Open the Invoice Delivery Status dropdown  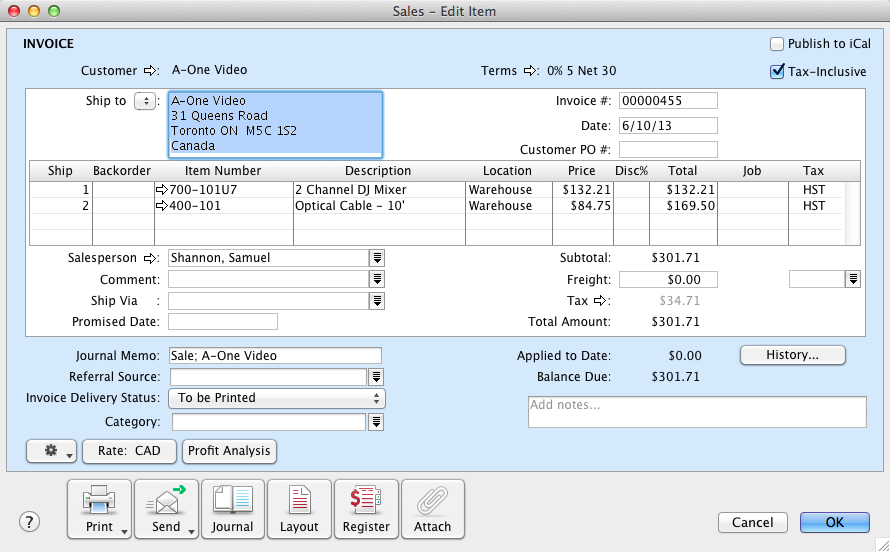tap(277, 398)
